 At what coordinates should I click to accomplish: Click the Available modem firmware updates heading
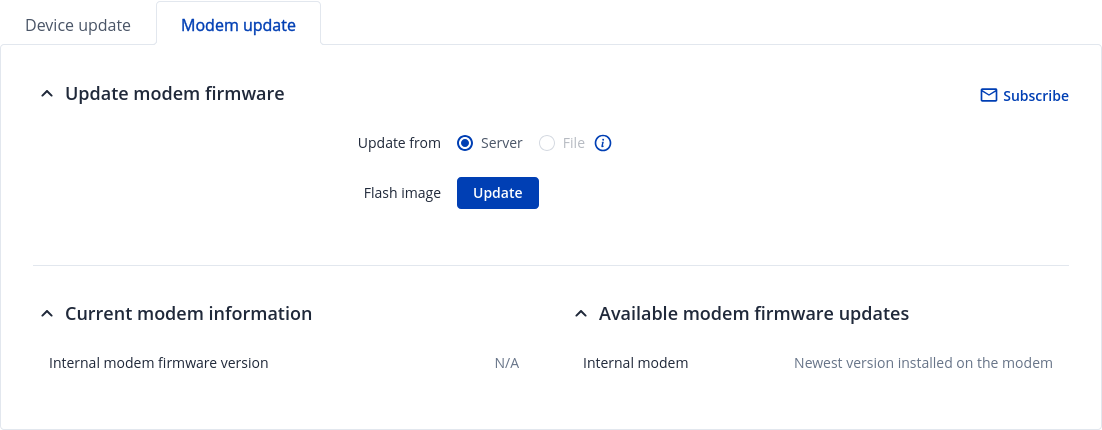coord(753,314)
